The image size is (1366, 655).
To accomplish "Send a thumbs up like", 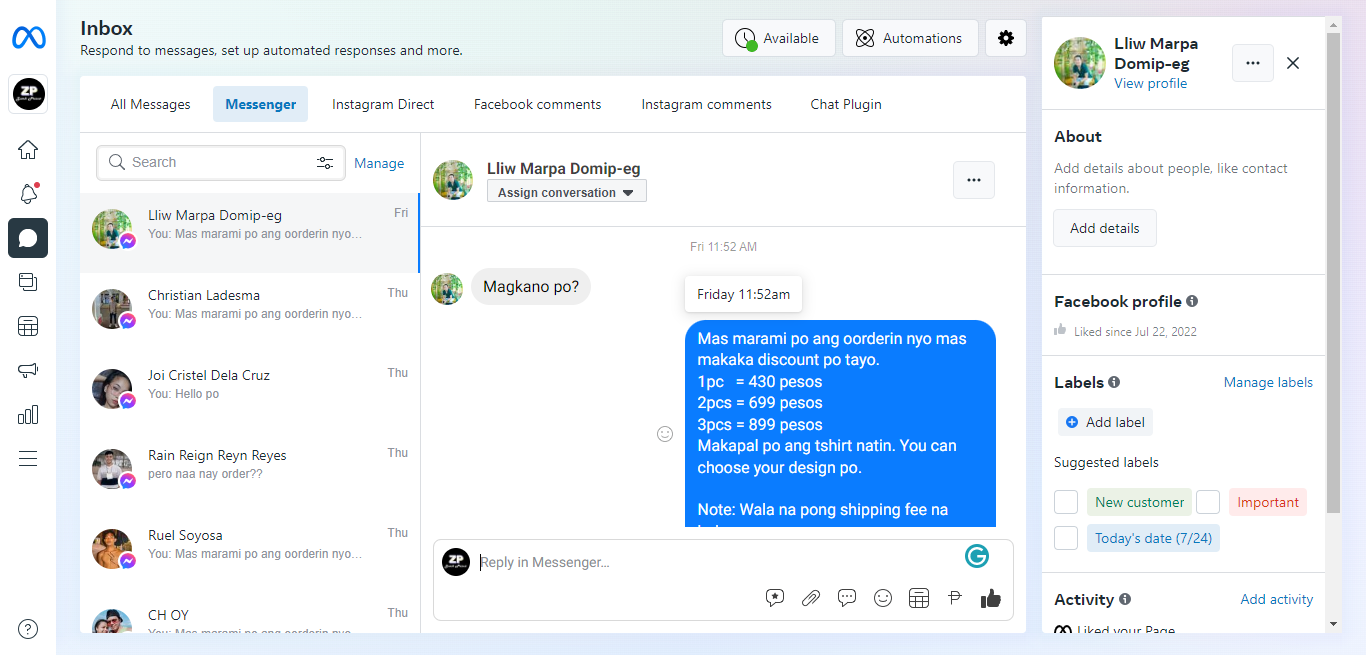I will [x=991, y=598].
